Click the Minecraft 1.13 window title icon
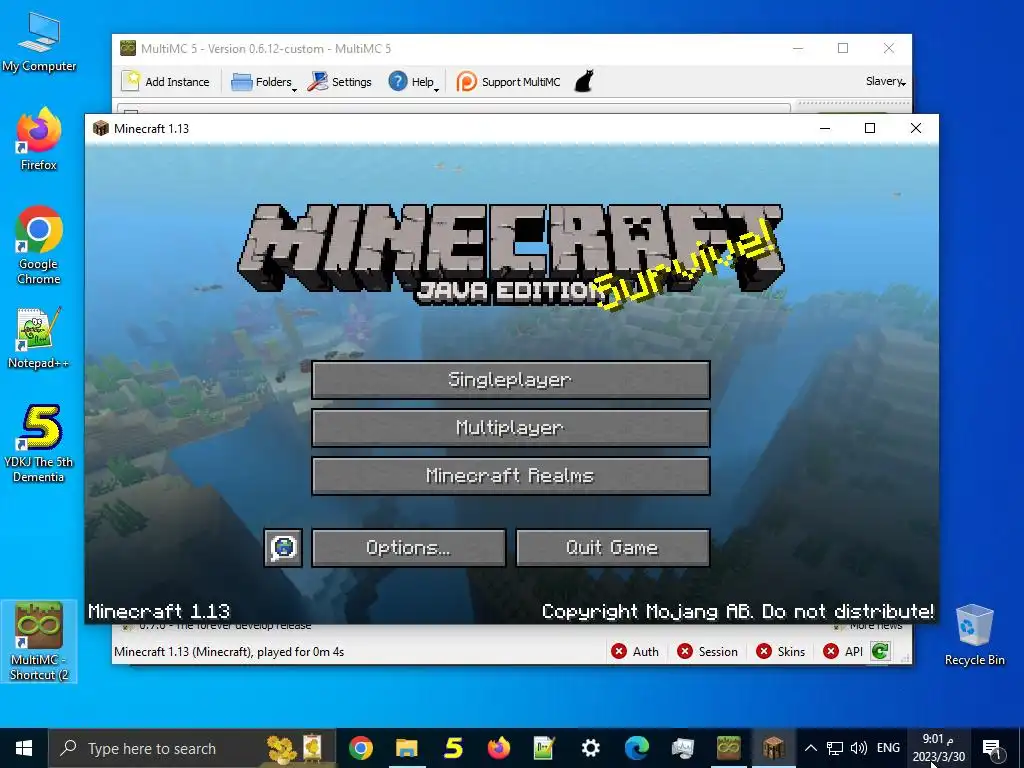The width and height of the screenshot is (1024, 768). [x=101, y=128]
